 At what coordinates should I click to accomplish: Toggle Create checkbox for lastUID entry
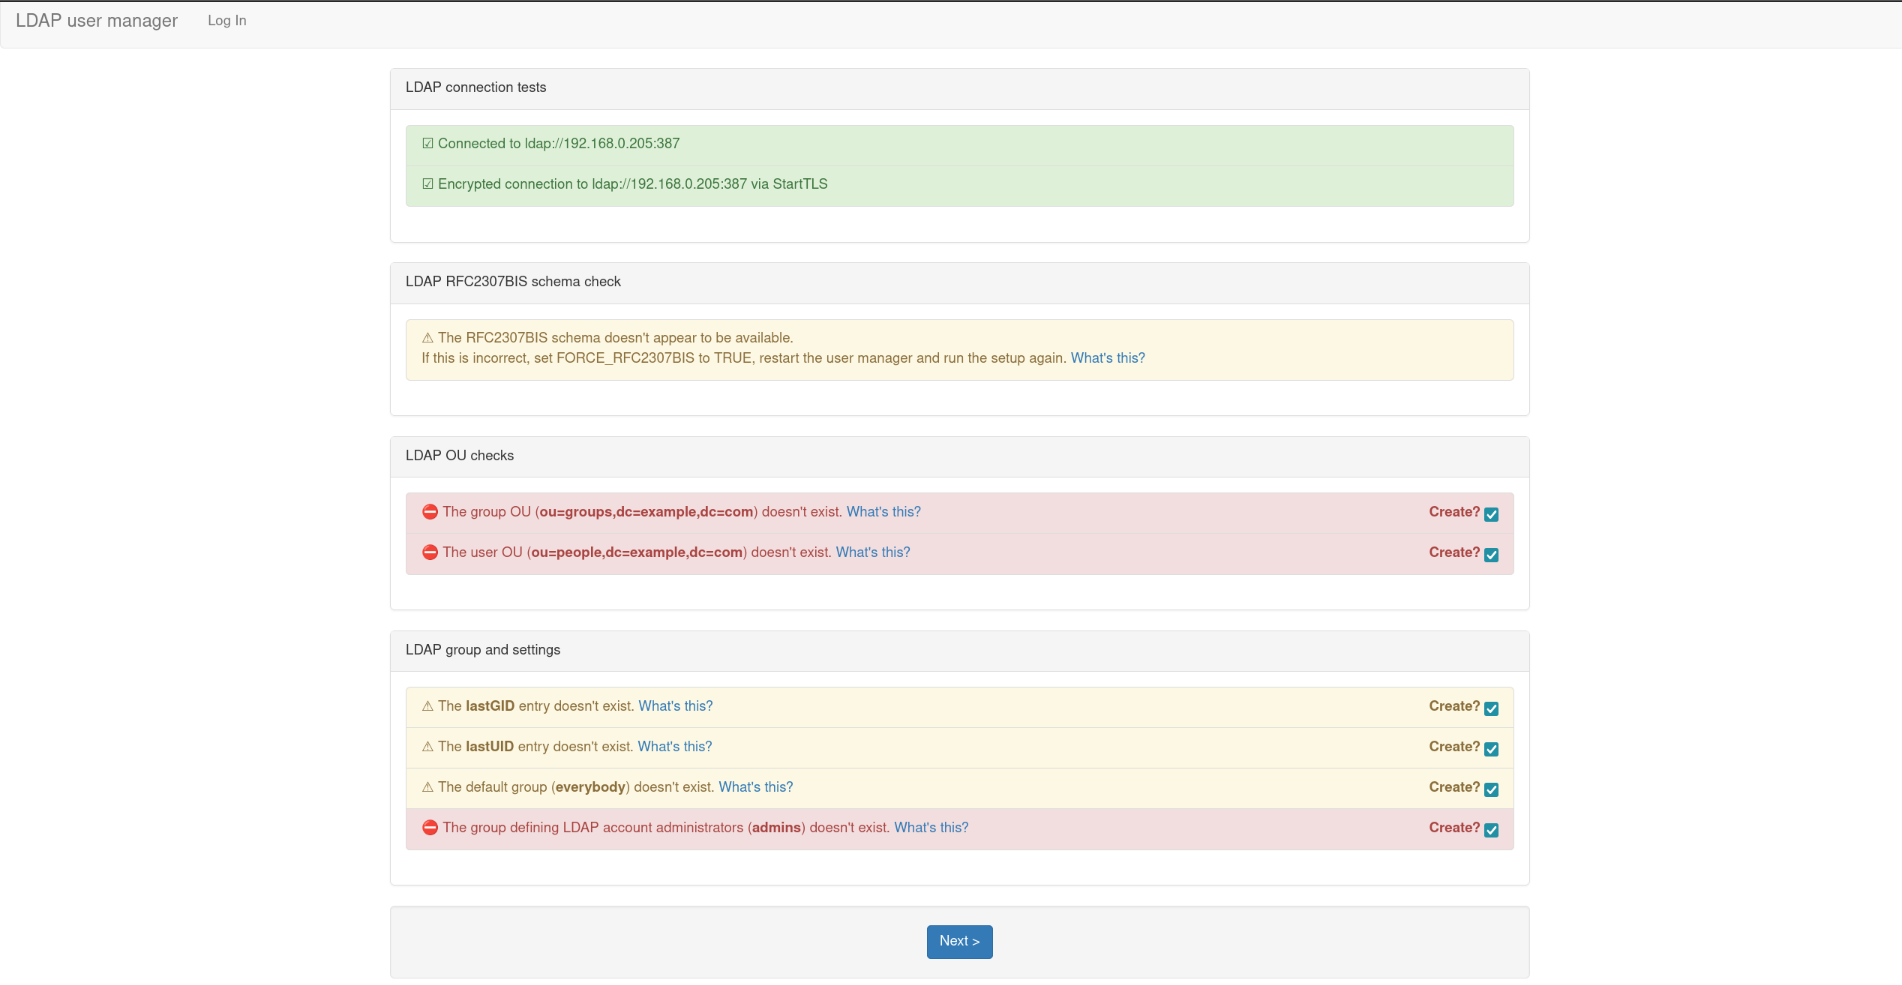(1491, 749)
